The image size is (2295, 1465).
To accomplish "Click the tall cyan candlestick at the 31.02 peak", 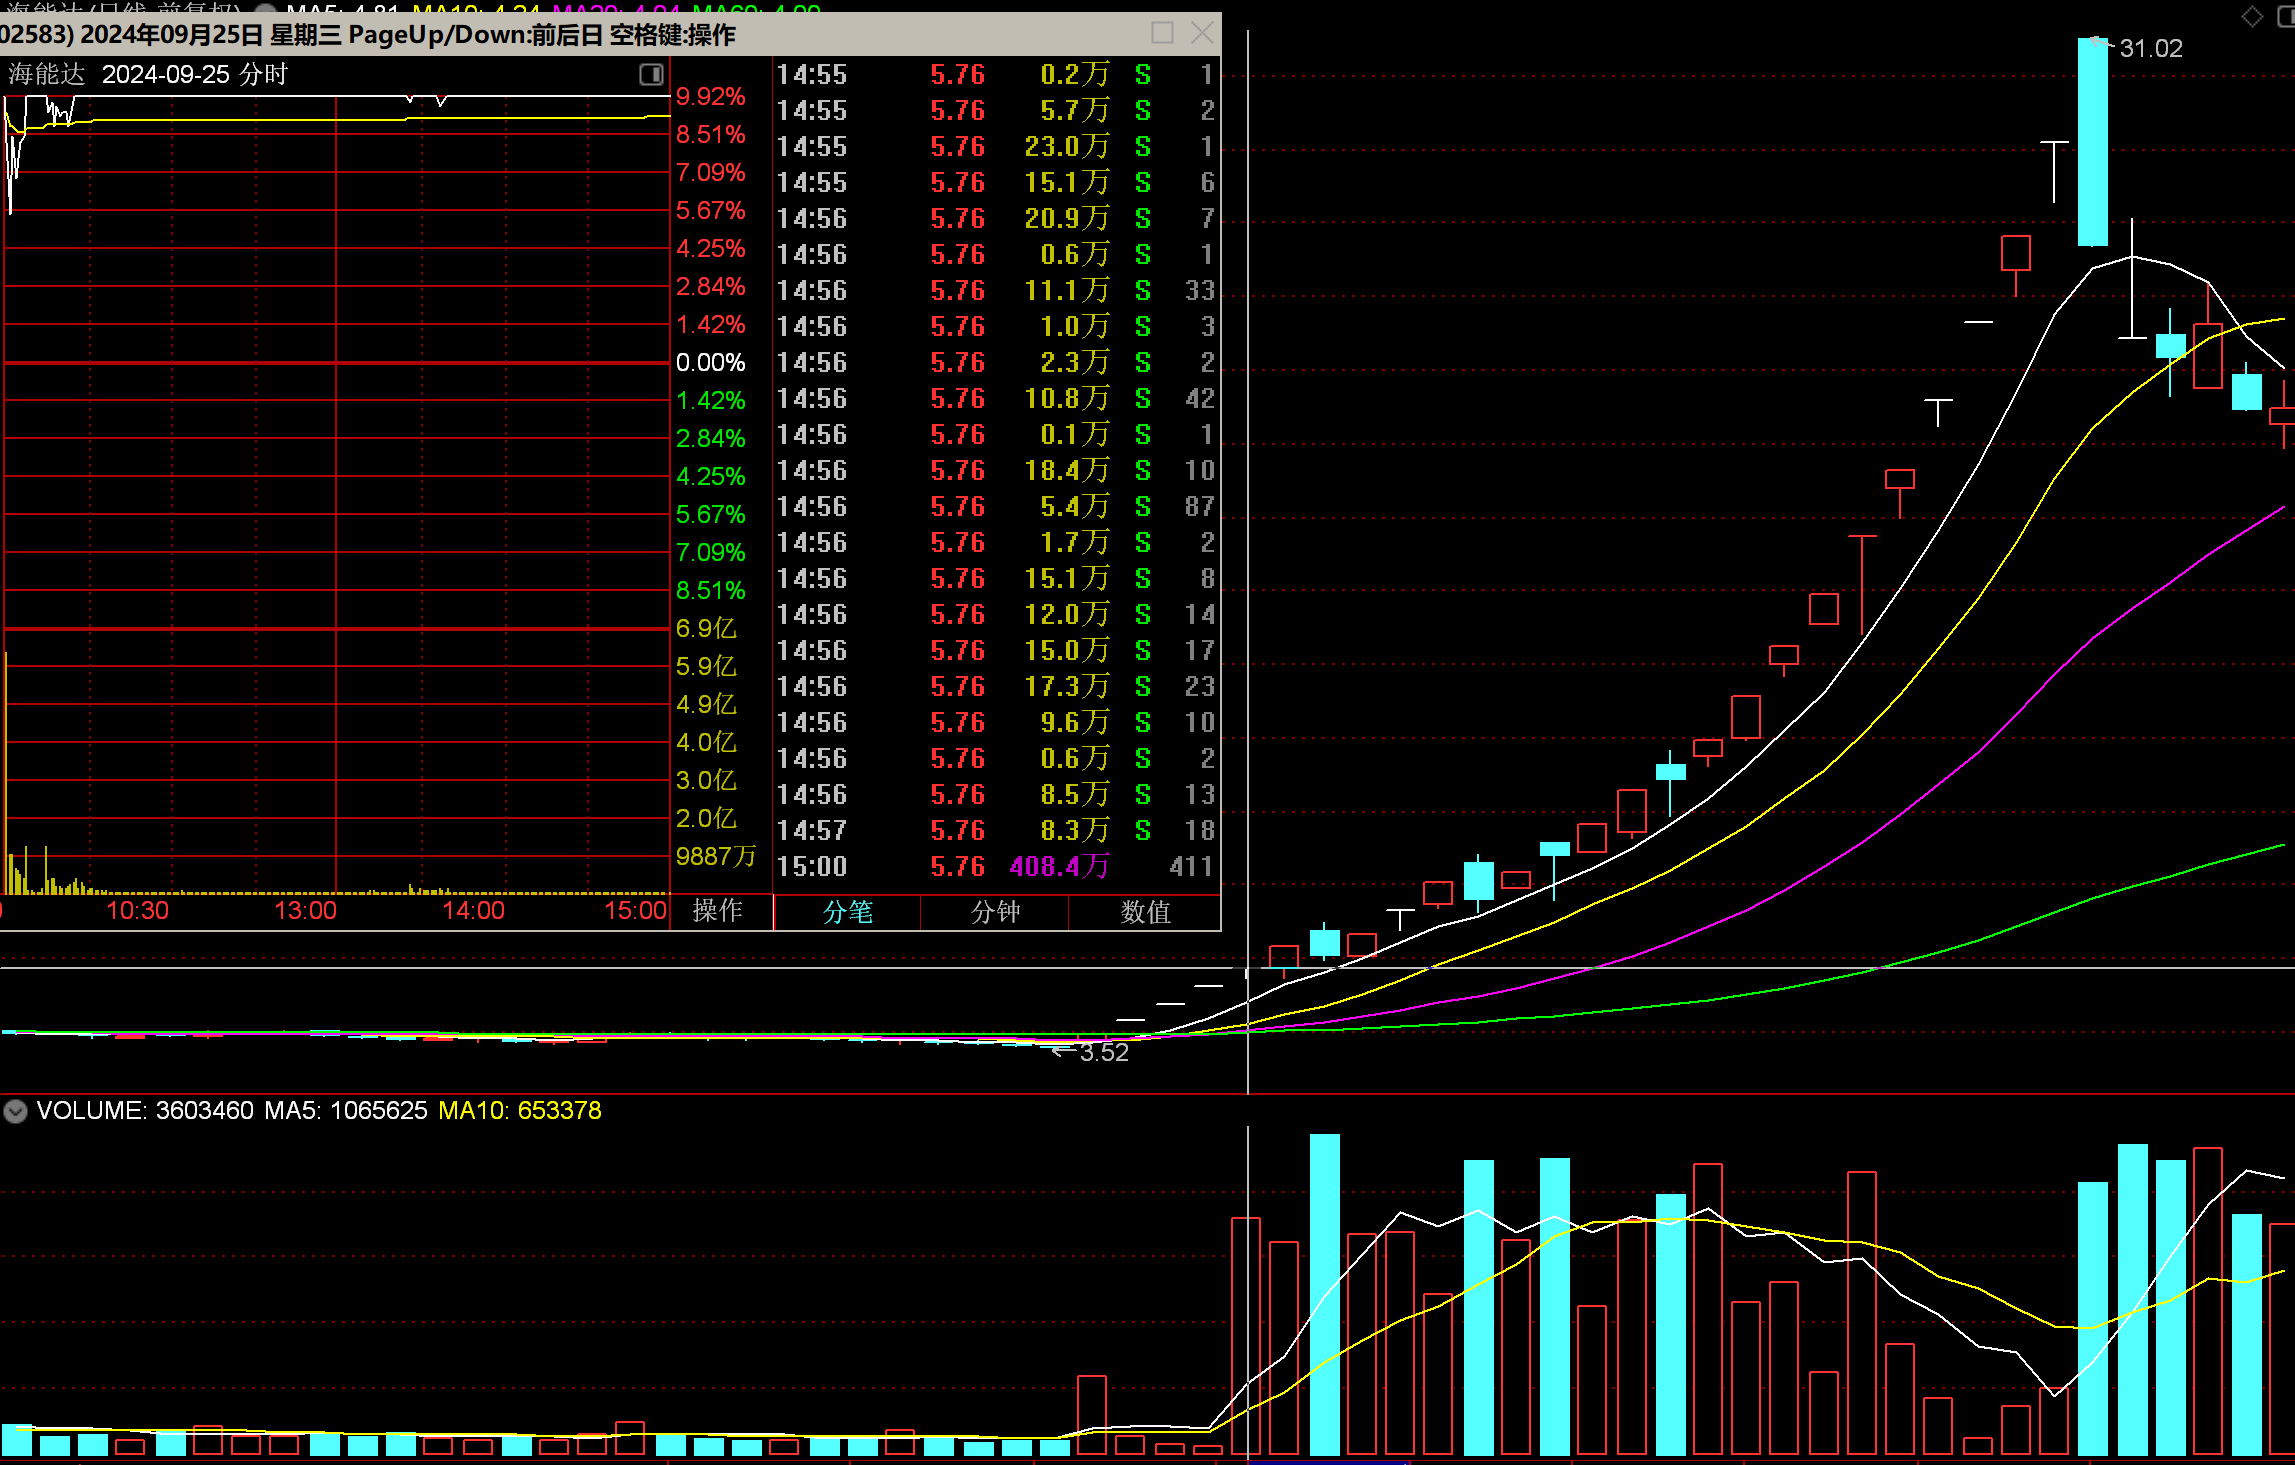I will click(2092, 142).
